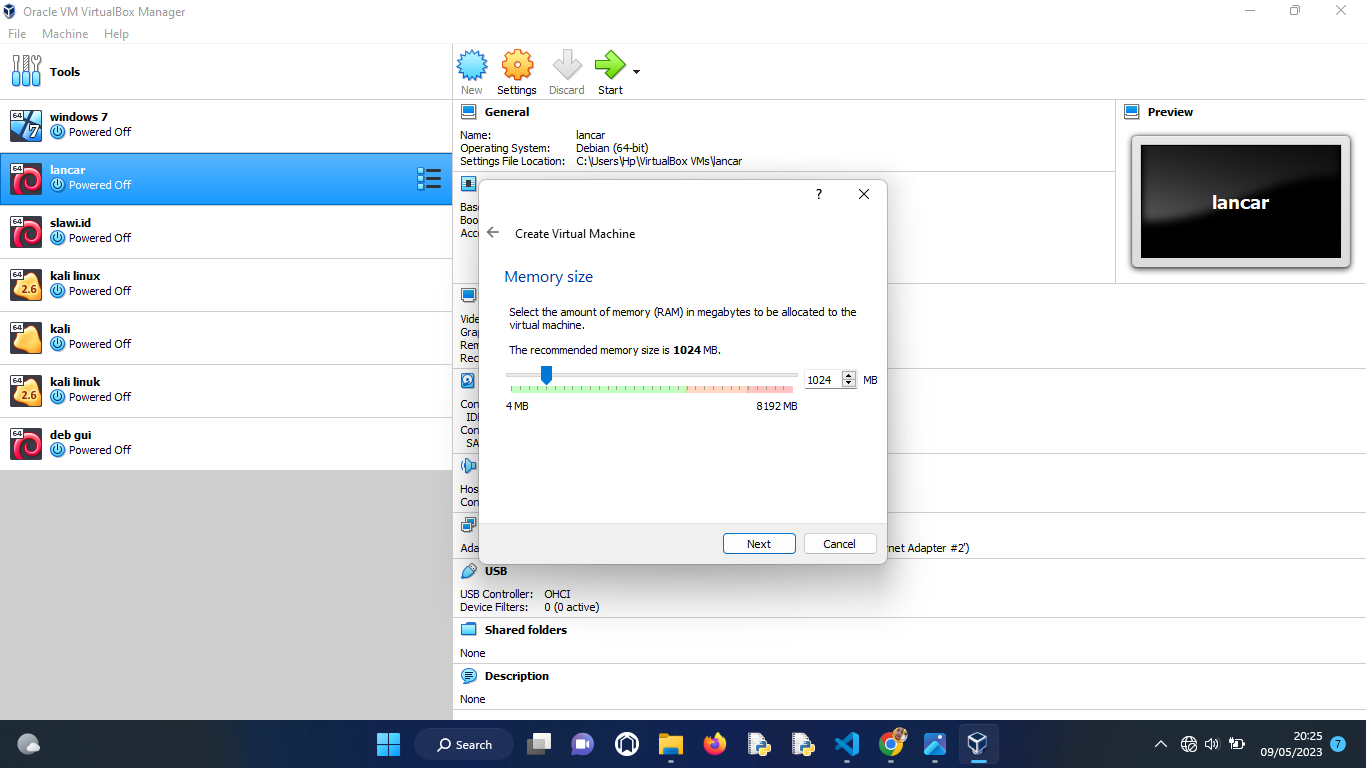Click the Storage section disk icon
The width and height of the screenshot is (1366, 768).
coord(468,381)
